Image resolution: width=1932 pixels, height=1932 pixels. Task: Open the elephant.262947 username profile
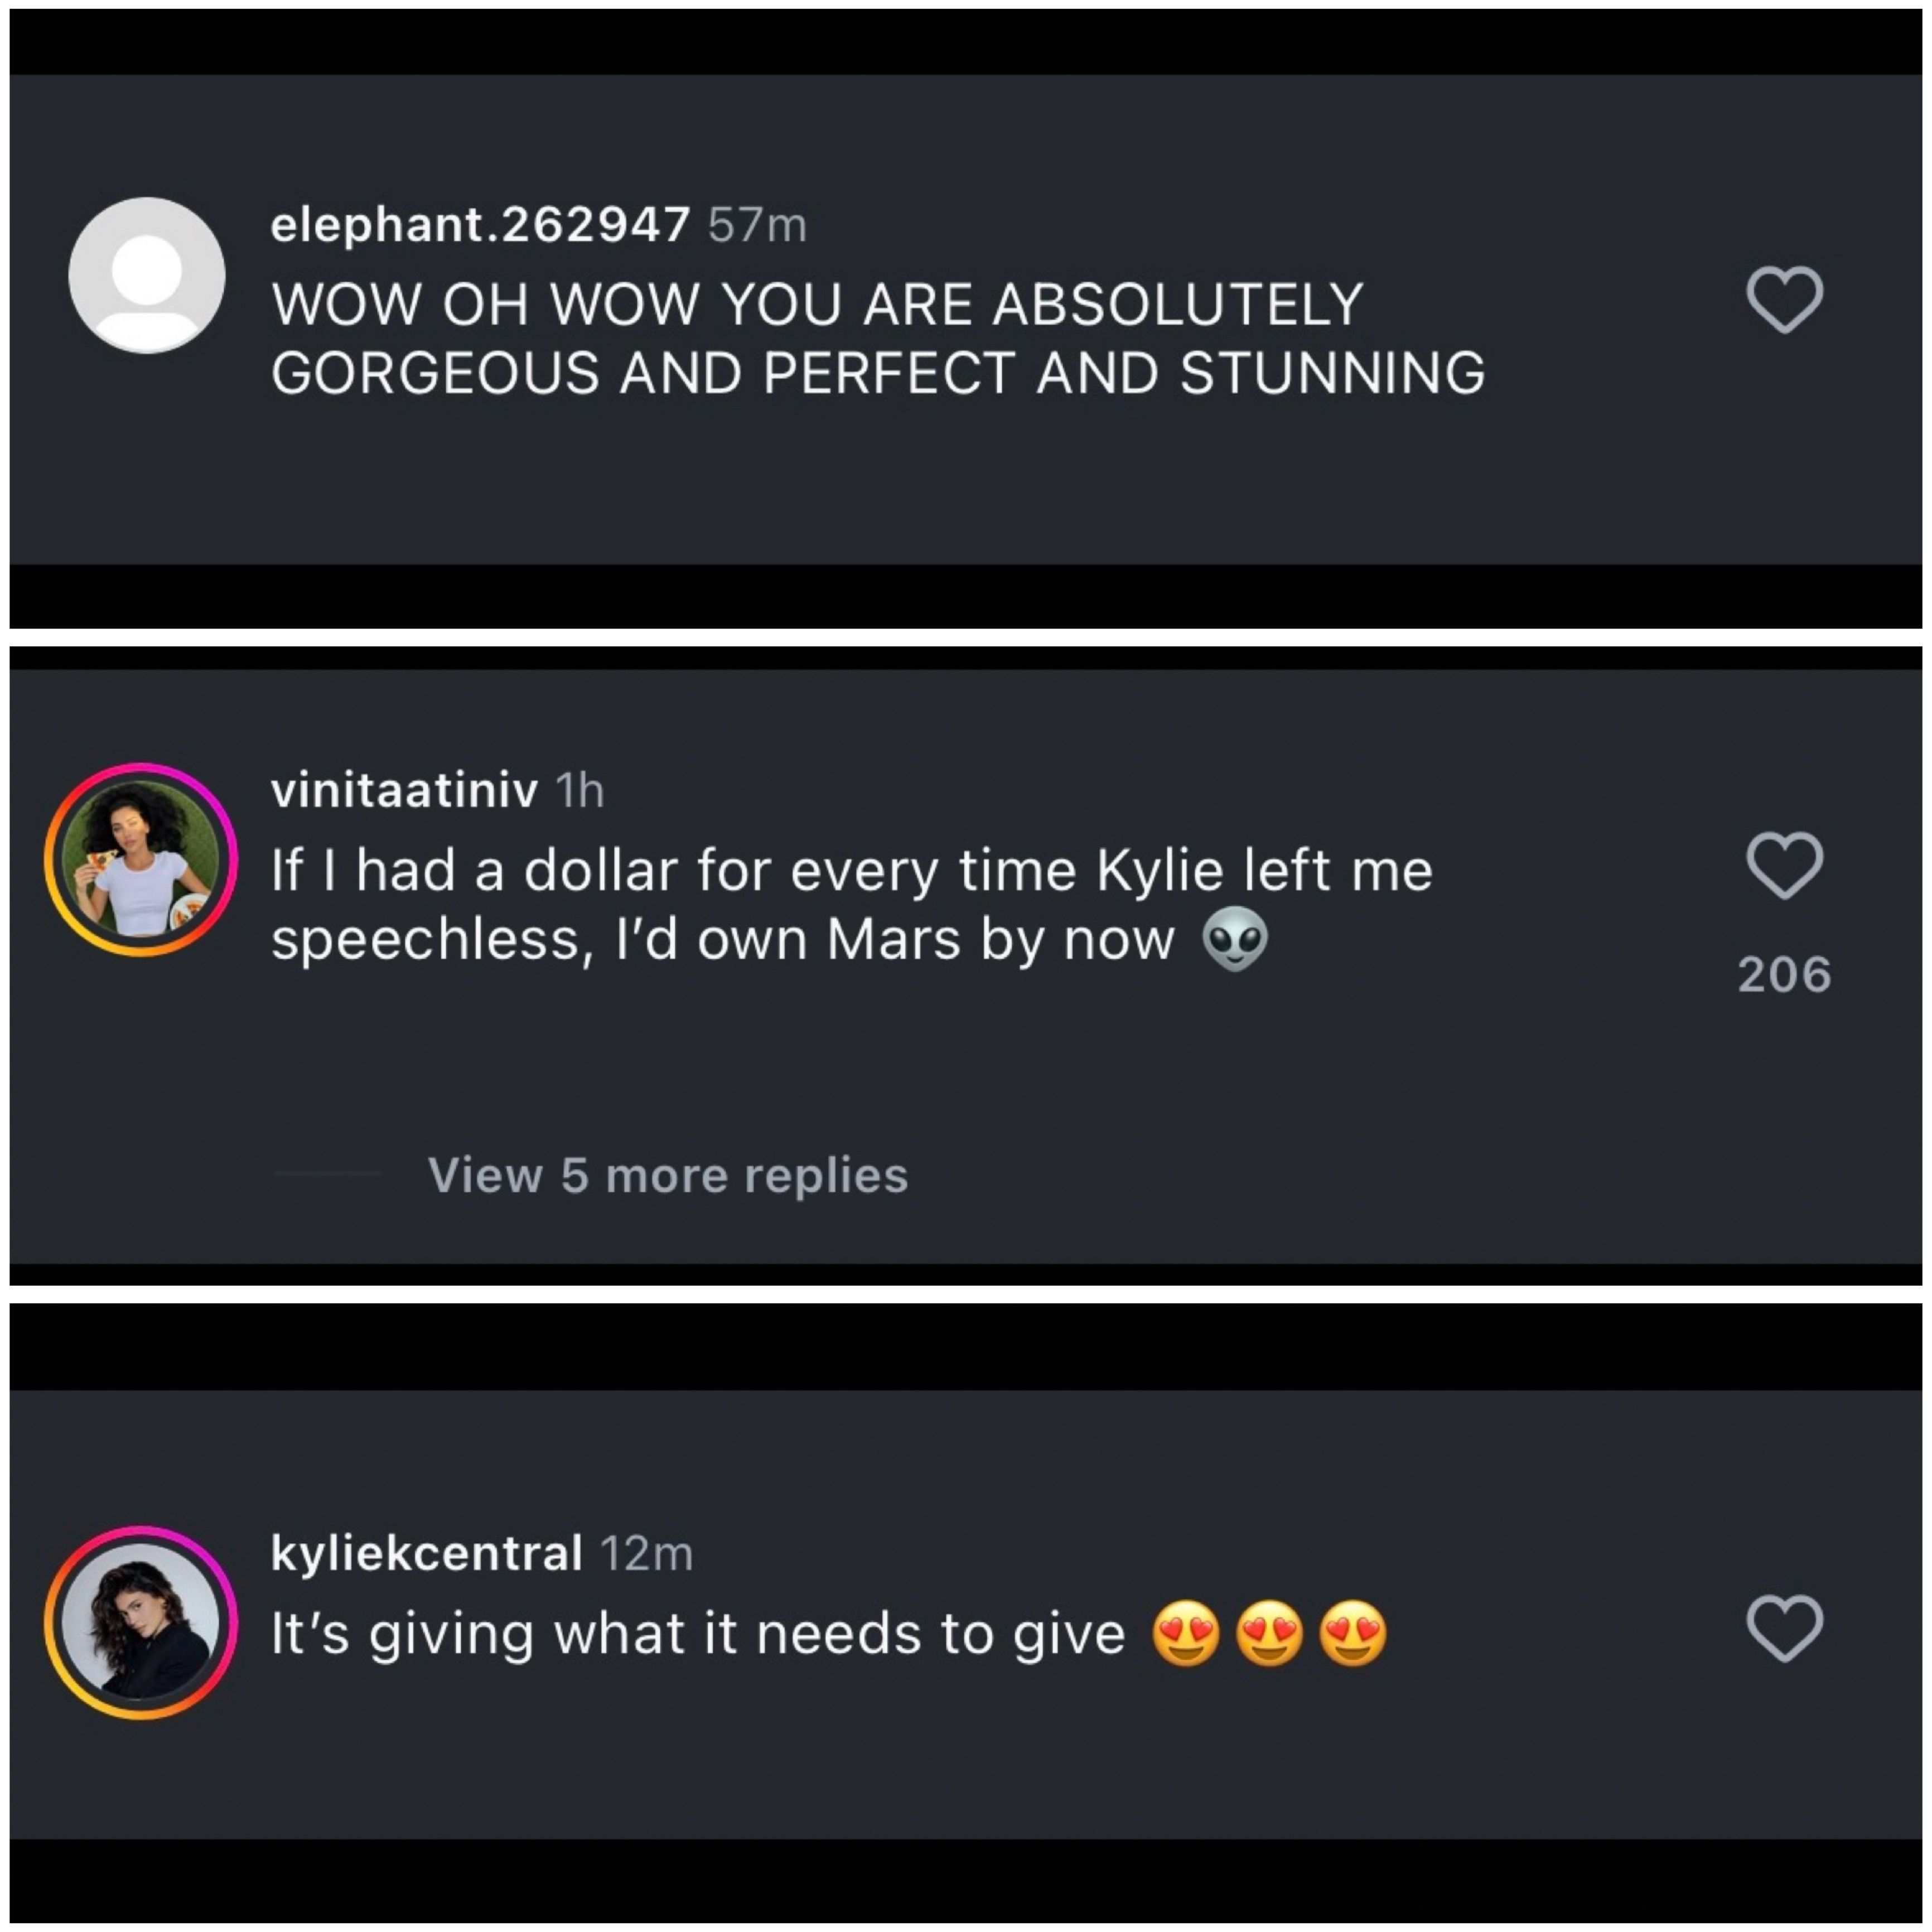pyautogui.click(x=480, y=224)
